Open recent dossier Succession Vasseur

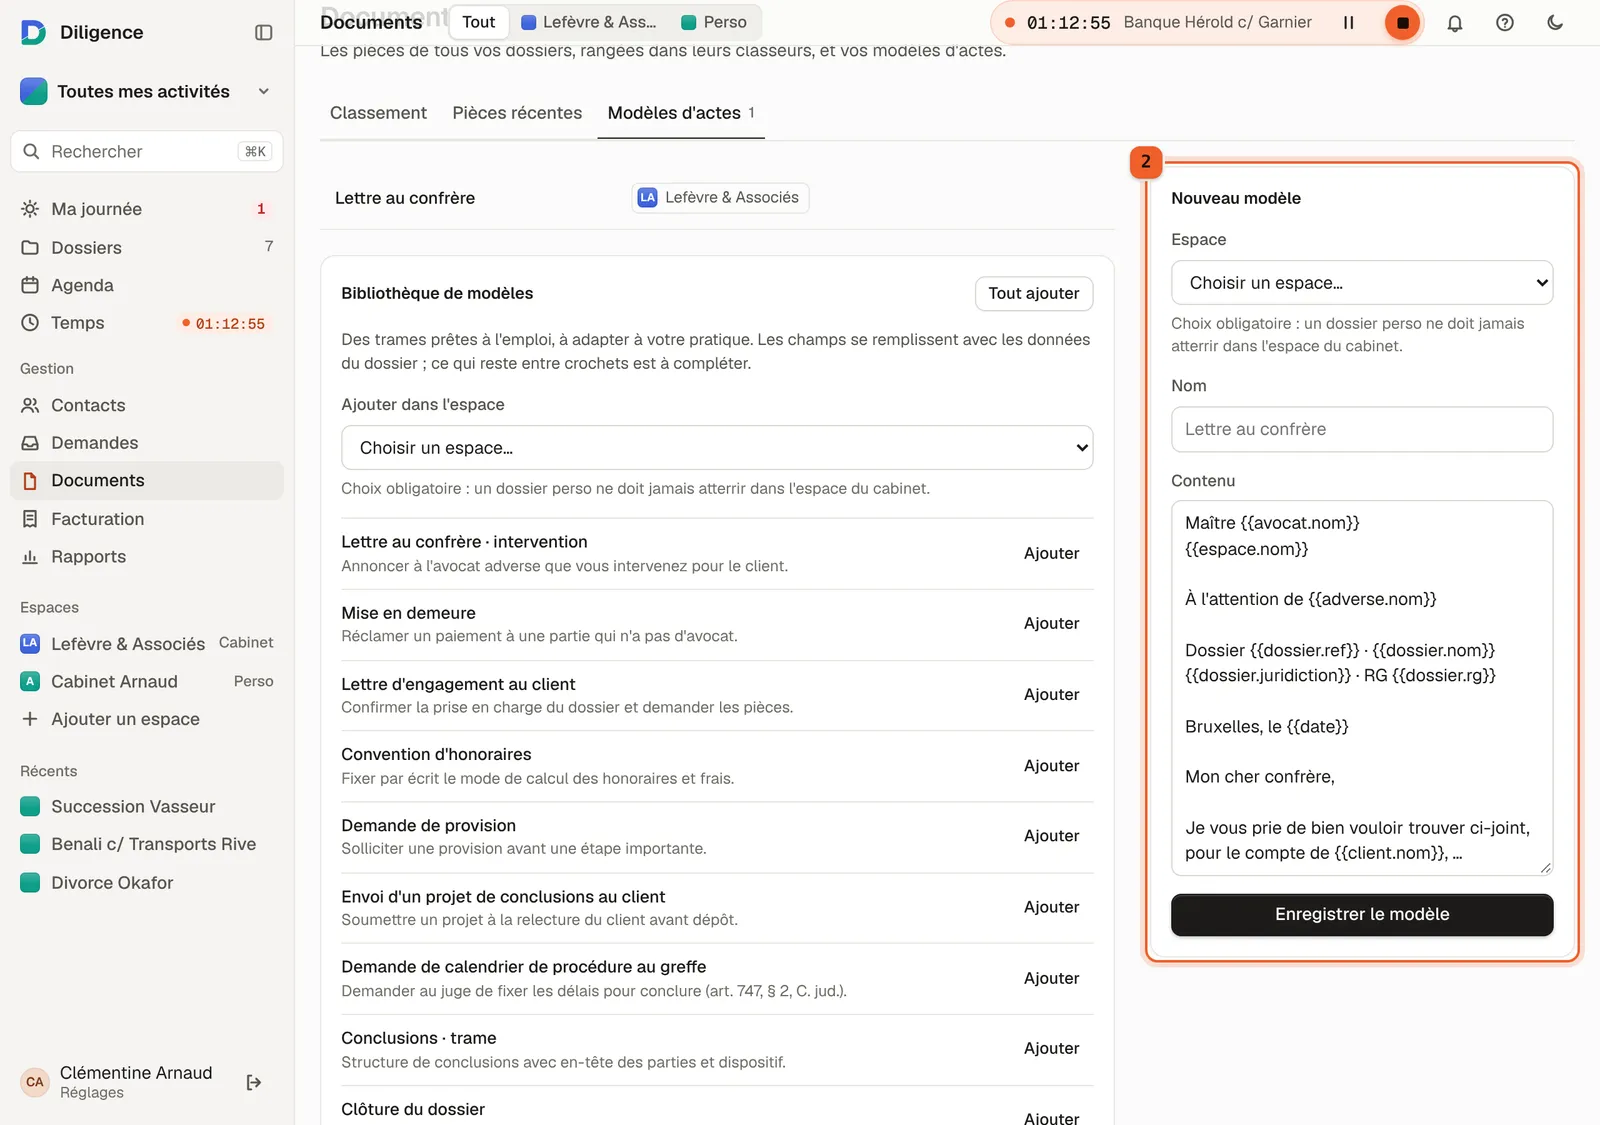(147, 806)
